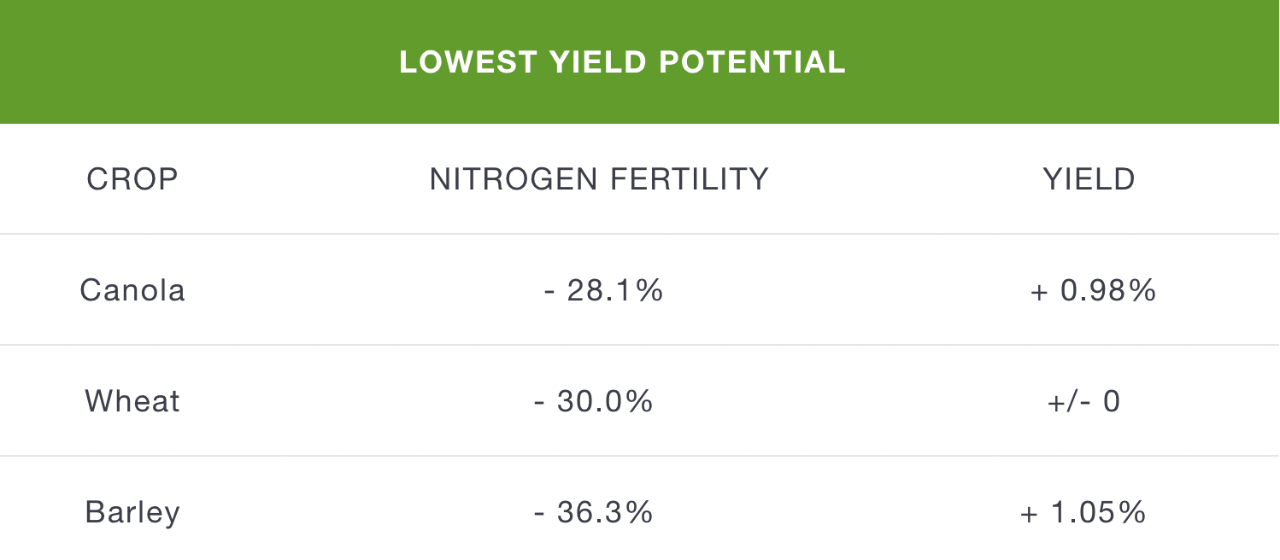Click the Lowest Yield Potential header banner
Screen dimensions: 1280x560
[x=640, y=62]
